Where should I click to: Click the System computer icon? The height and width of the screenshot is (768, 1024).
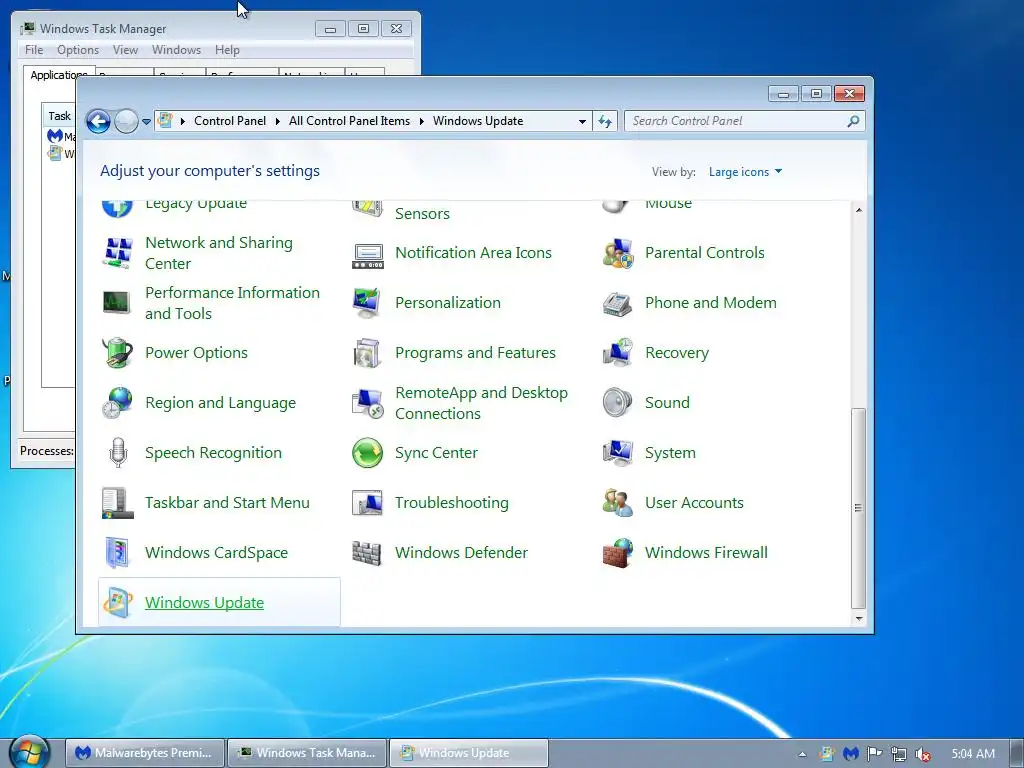(618, 453)
